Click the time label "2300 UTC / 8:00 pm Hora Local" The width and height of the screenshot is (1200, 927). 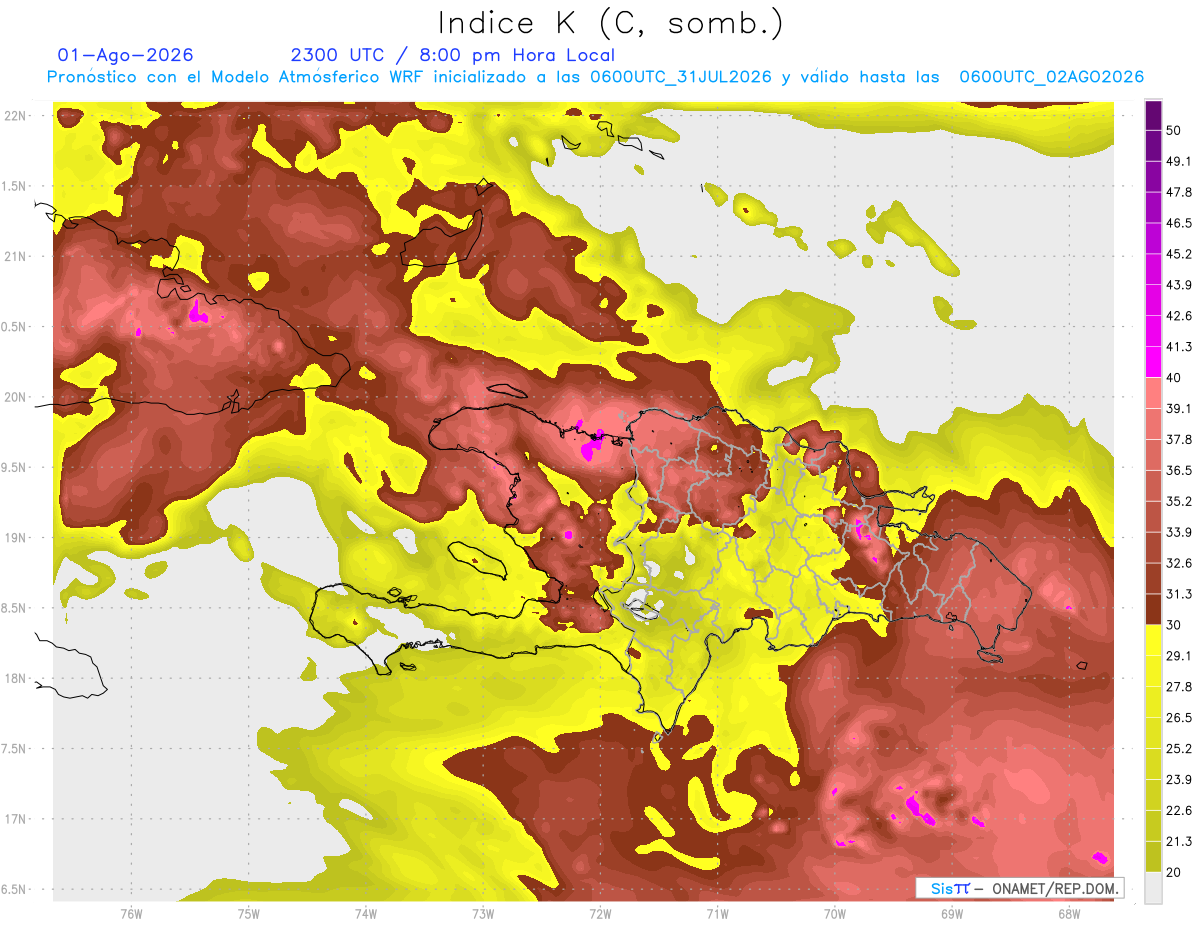(453, 55)
